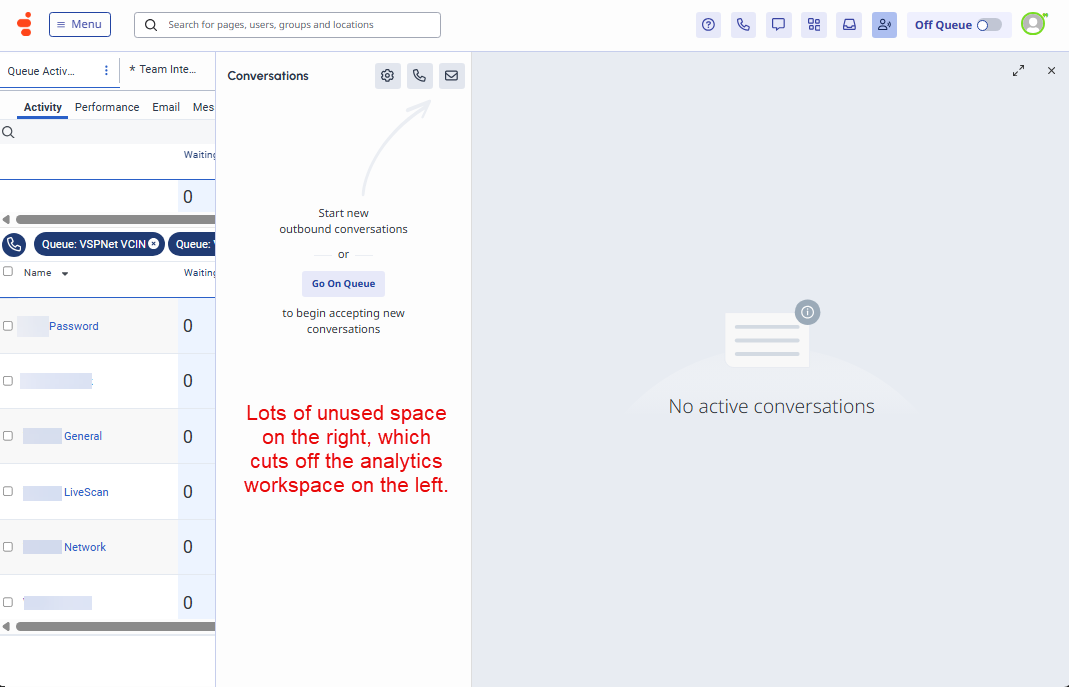Open the General queue link
This screenshot has width=1069, height=687.
[82, 436]
